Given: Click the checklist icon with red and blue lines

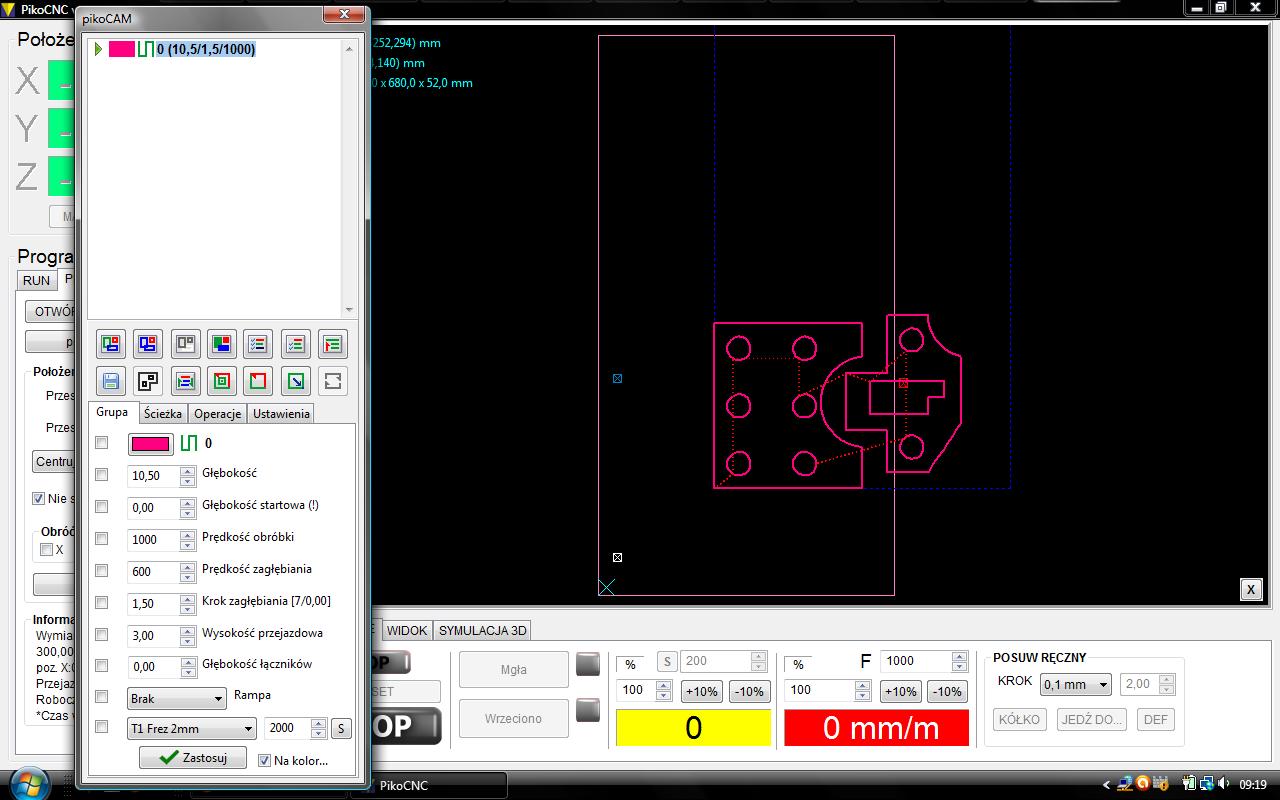Looking at the screenshot, I should (x=258, y=344).
